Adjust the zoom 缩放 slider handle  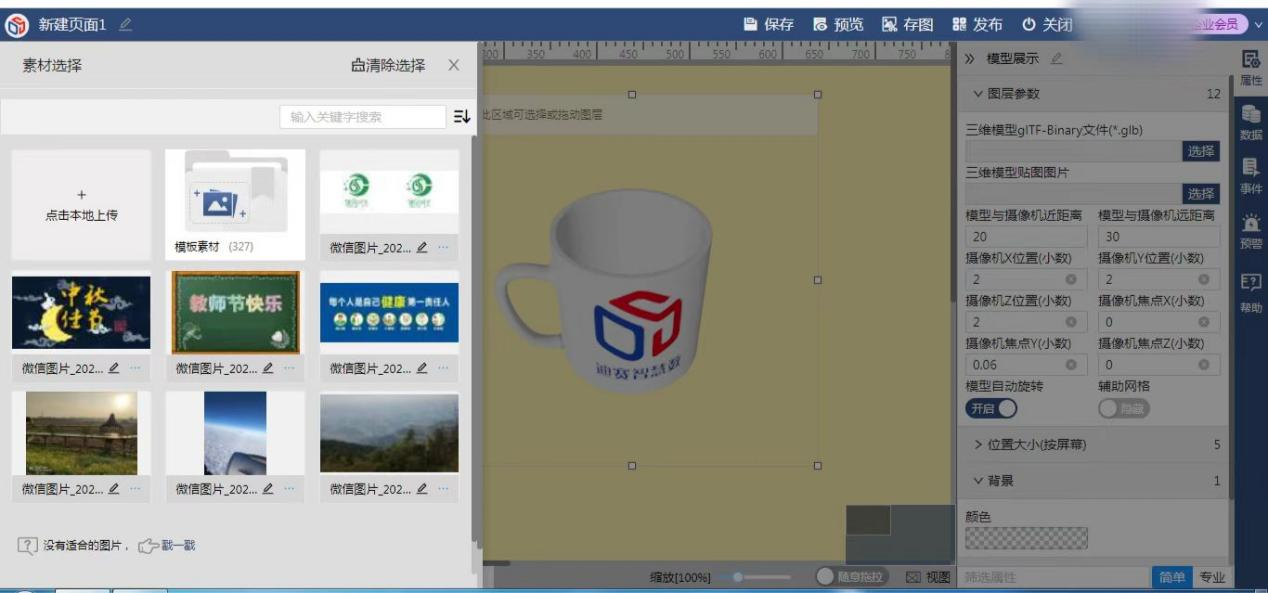pyautogui.click(x=738, y=577)
